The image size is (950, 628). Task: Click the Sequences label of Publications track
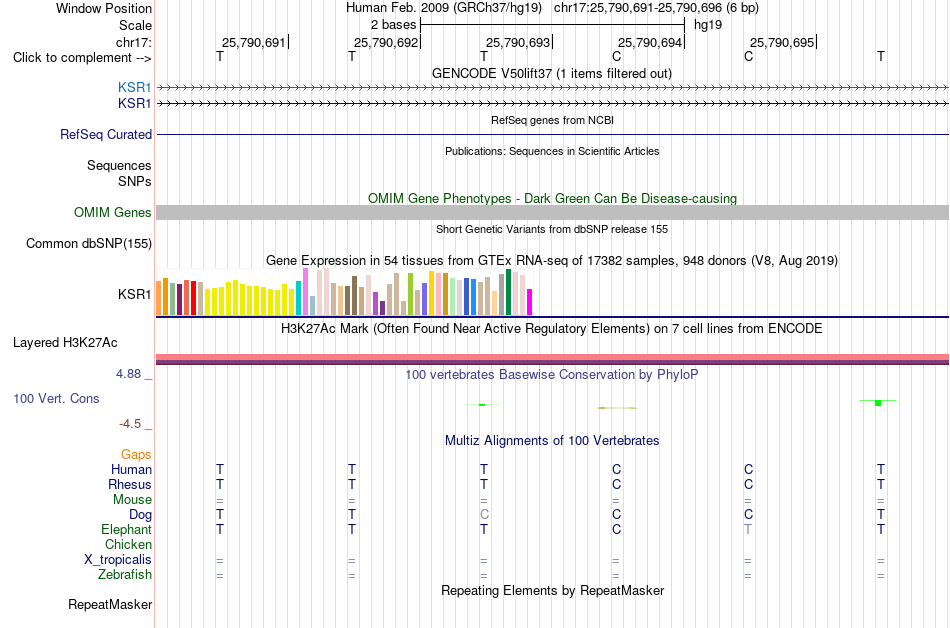pyautogui.click(x=119, y=165)
